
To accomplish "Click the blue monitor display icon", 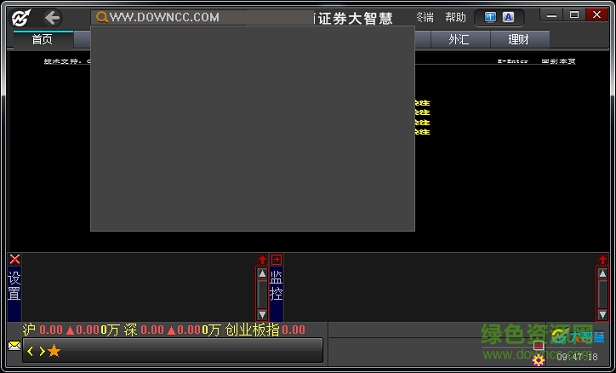I will 490,17.
